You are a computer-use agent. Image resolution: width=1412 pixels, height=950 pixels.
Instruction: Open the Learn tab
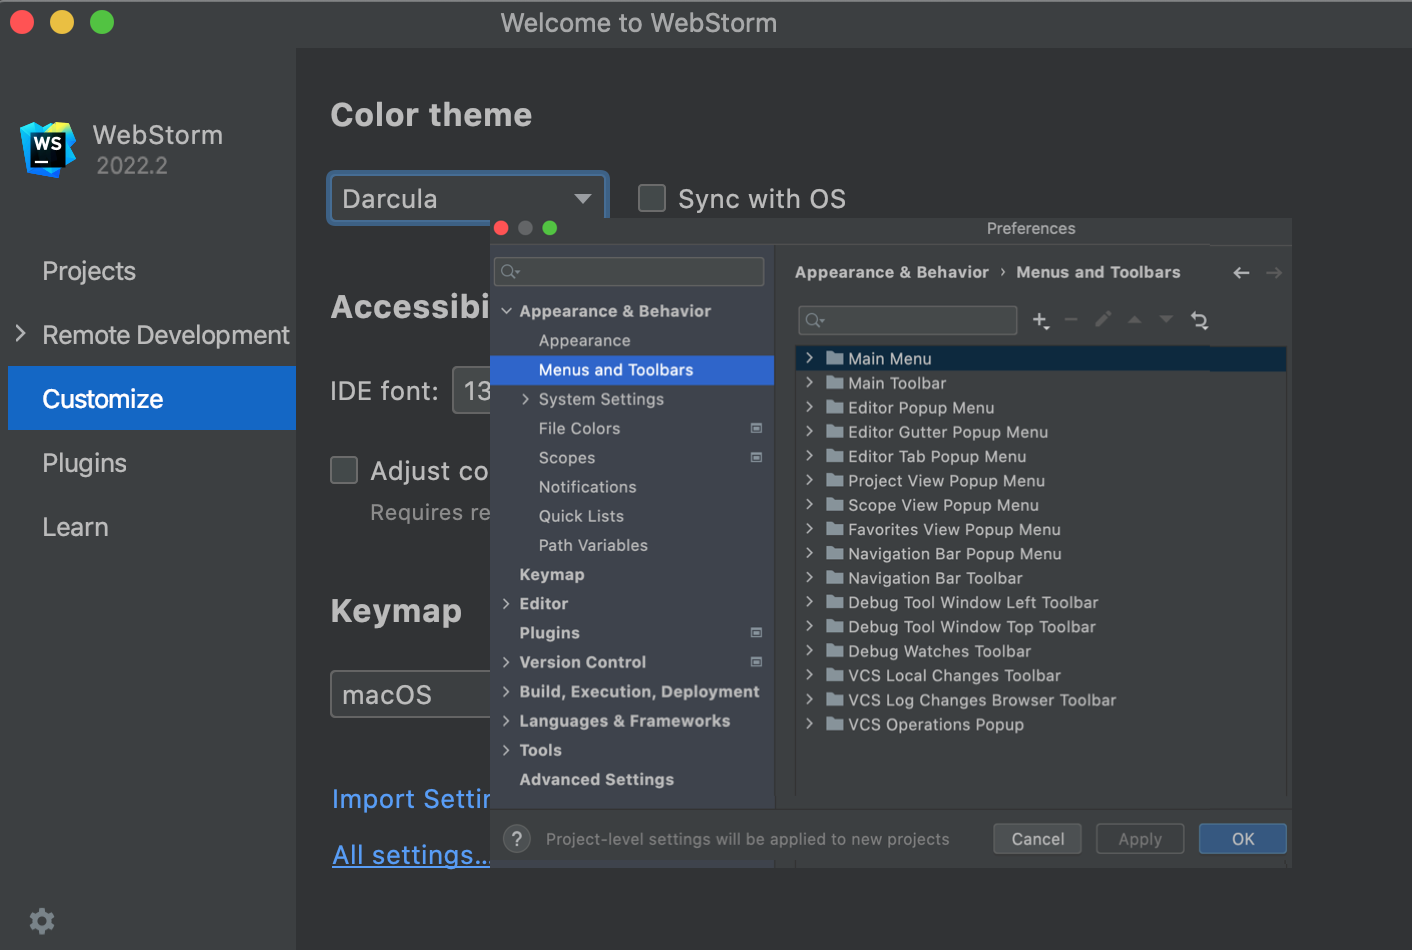point(75,527)
